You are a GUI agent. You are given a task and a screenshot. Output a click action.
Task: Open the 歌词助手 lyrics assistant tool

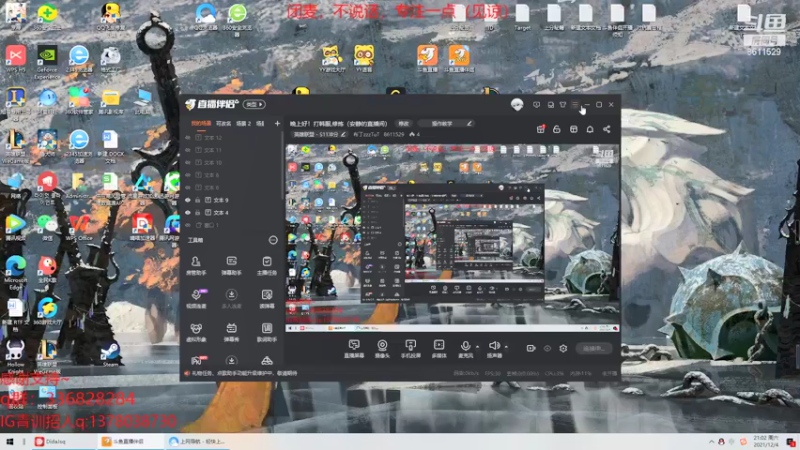pyautogui.click(x=266, y=332)
